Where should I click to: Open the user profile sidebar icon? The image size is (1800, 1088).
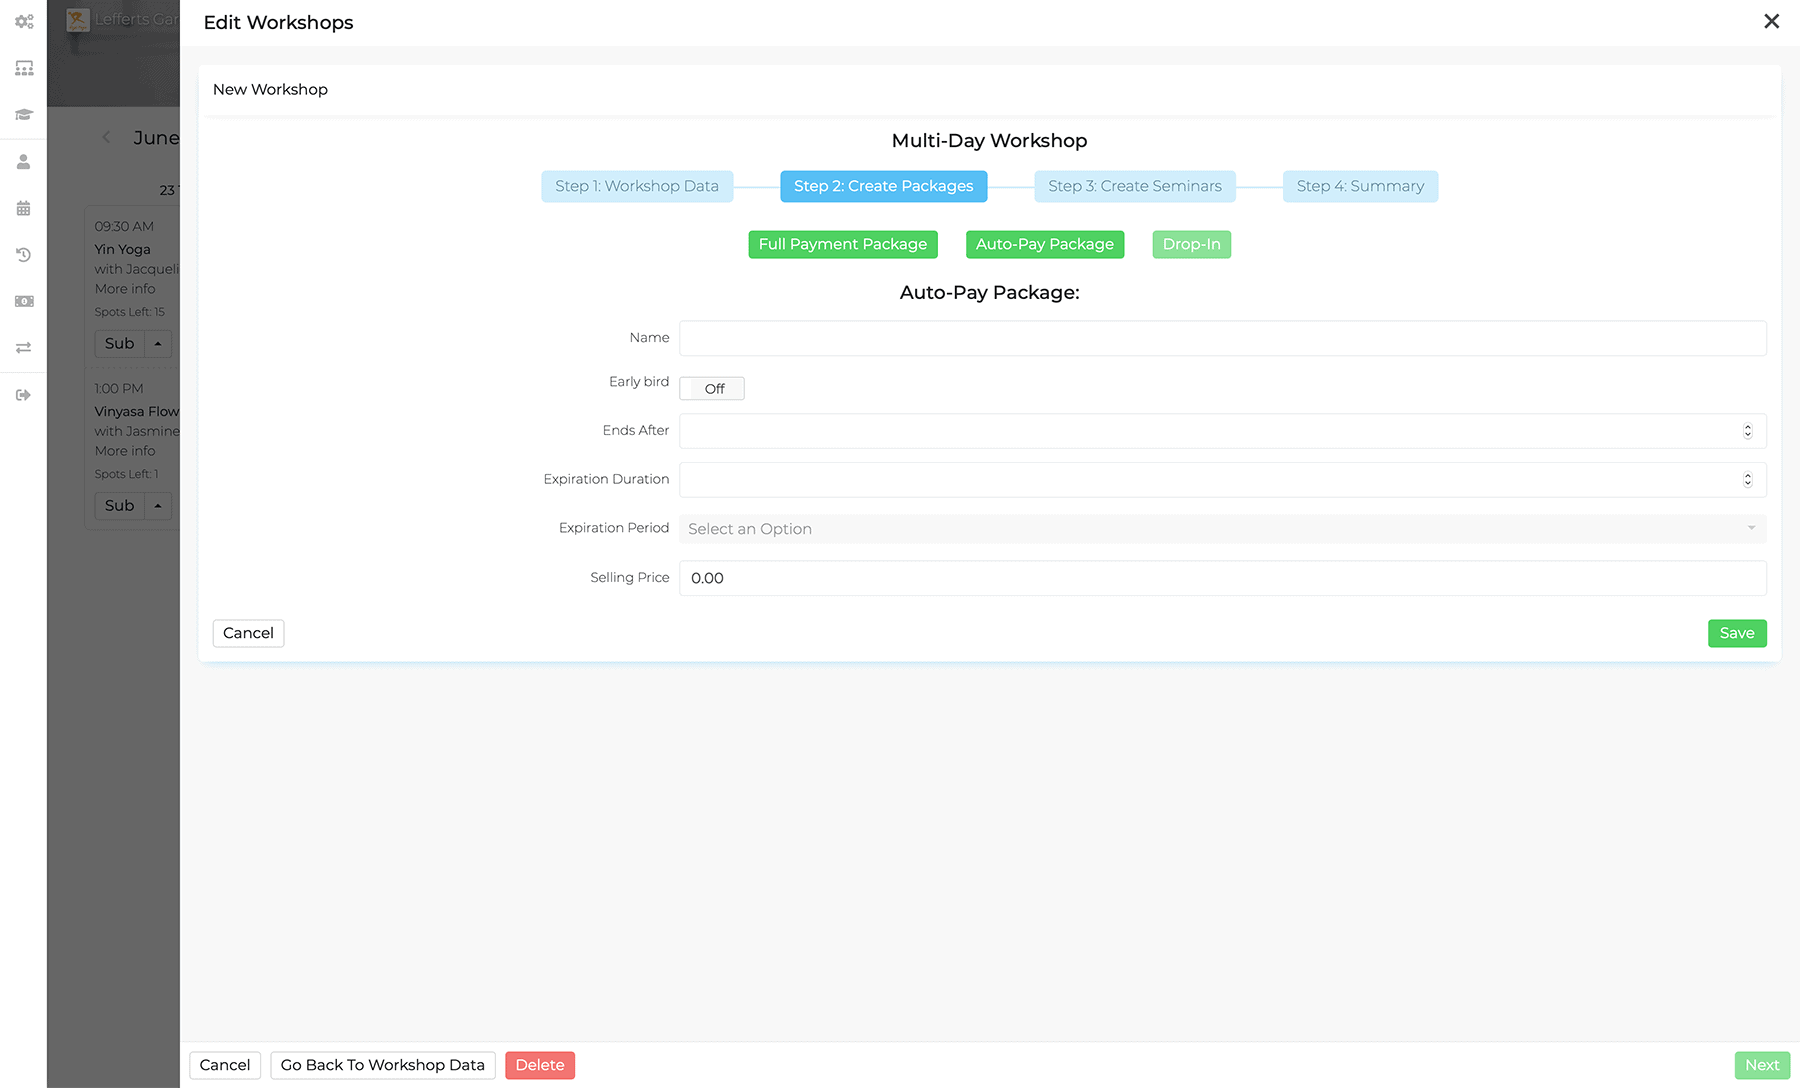coord(24,162)
